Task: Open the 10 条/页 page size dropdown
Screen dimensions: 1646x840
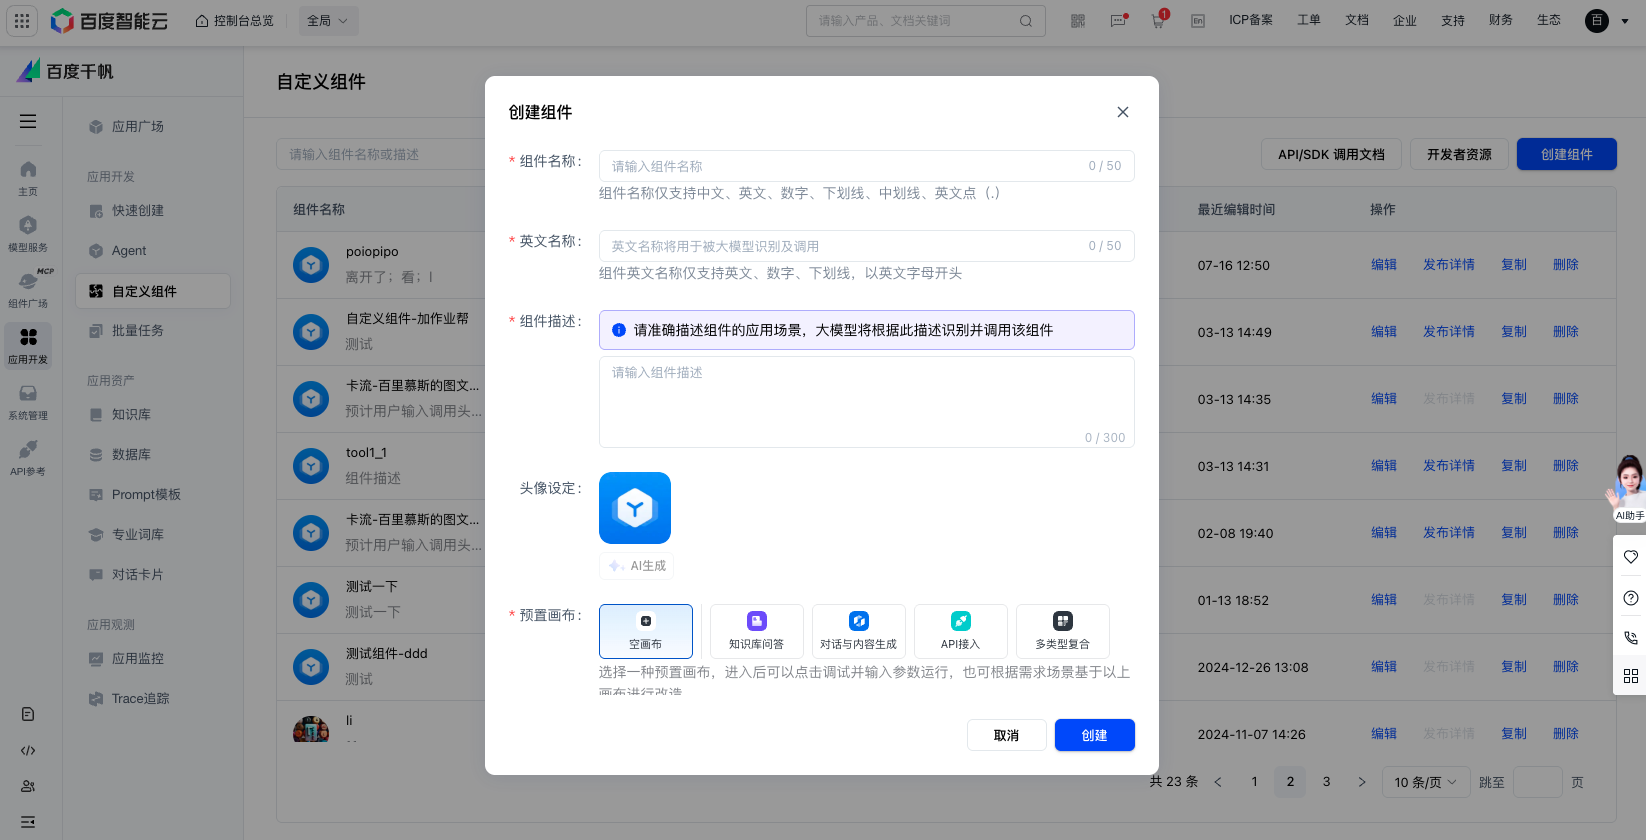Action: click(1425, 782)
